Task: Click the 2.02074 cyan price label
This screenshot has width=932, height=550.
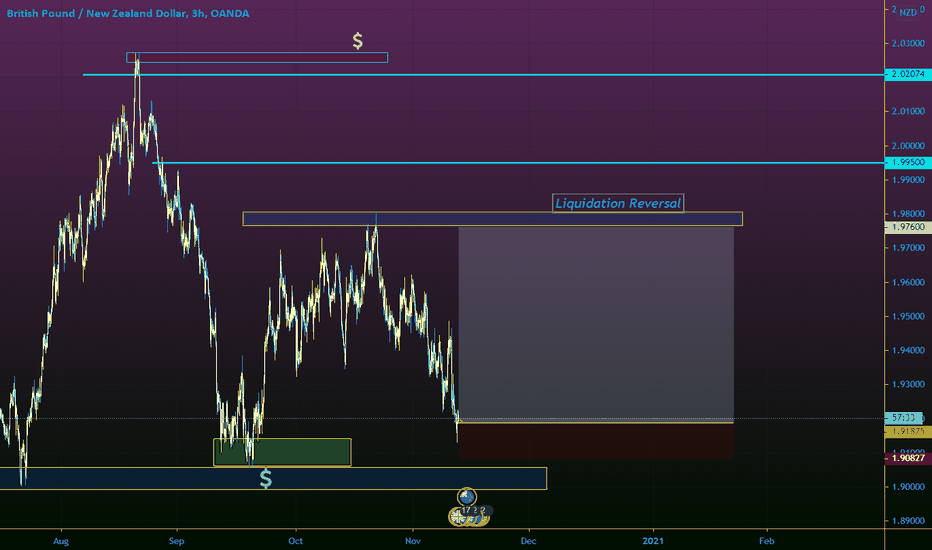Action: (x=908, y=74)
